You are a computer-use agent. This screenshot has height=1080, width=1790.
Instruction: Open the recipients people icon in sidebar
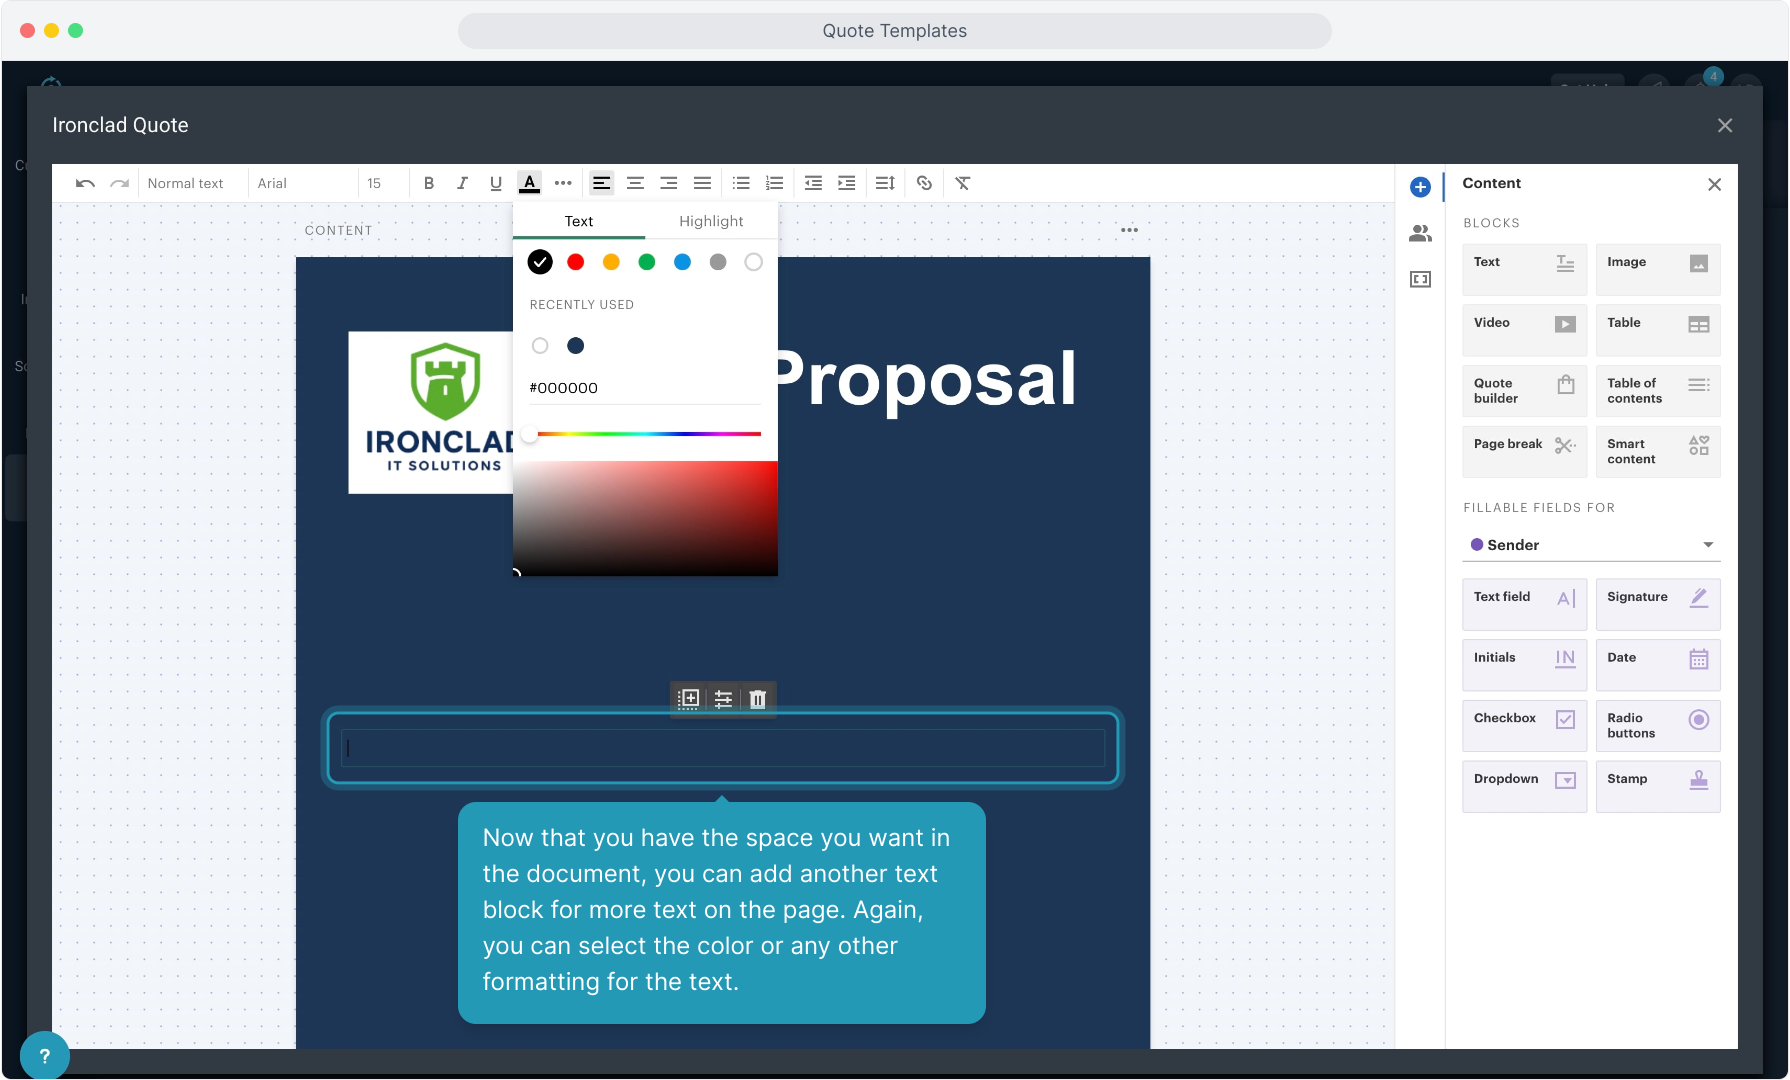(1420, 234)
